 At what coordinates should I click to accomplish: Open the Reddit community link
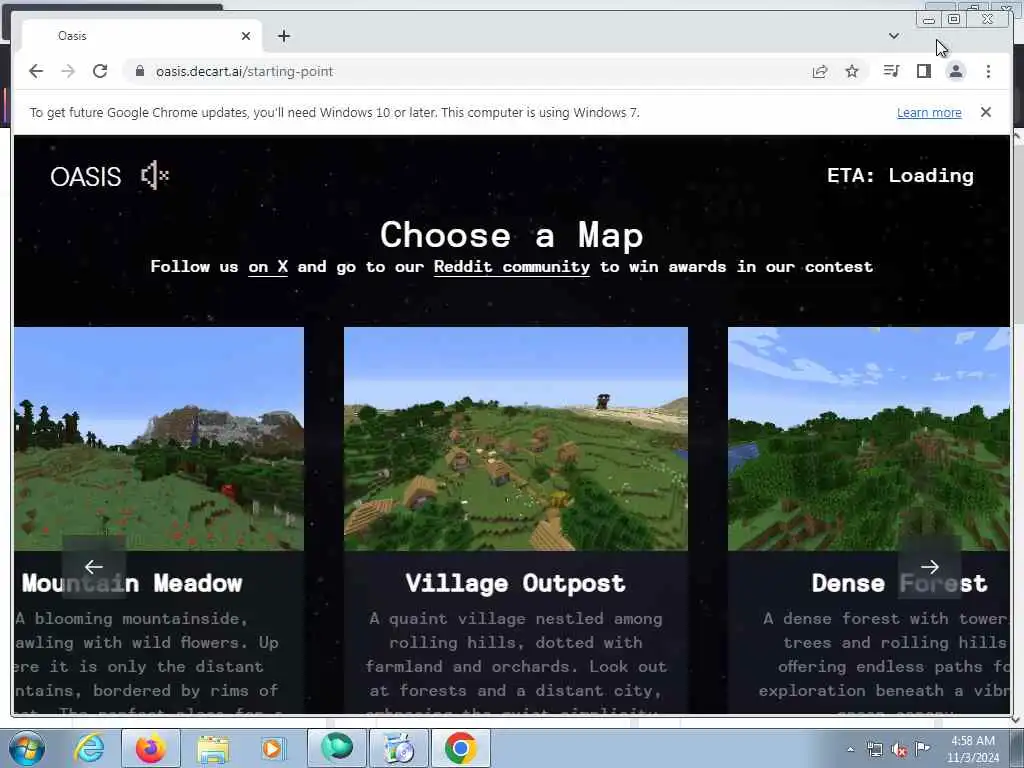point(512,266)
